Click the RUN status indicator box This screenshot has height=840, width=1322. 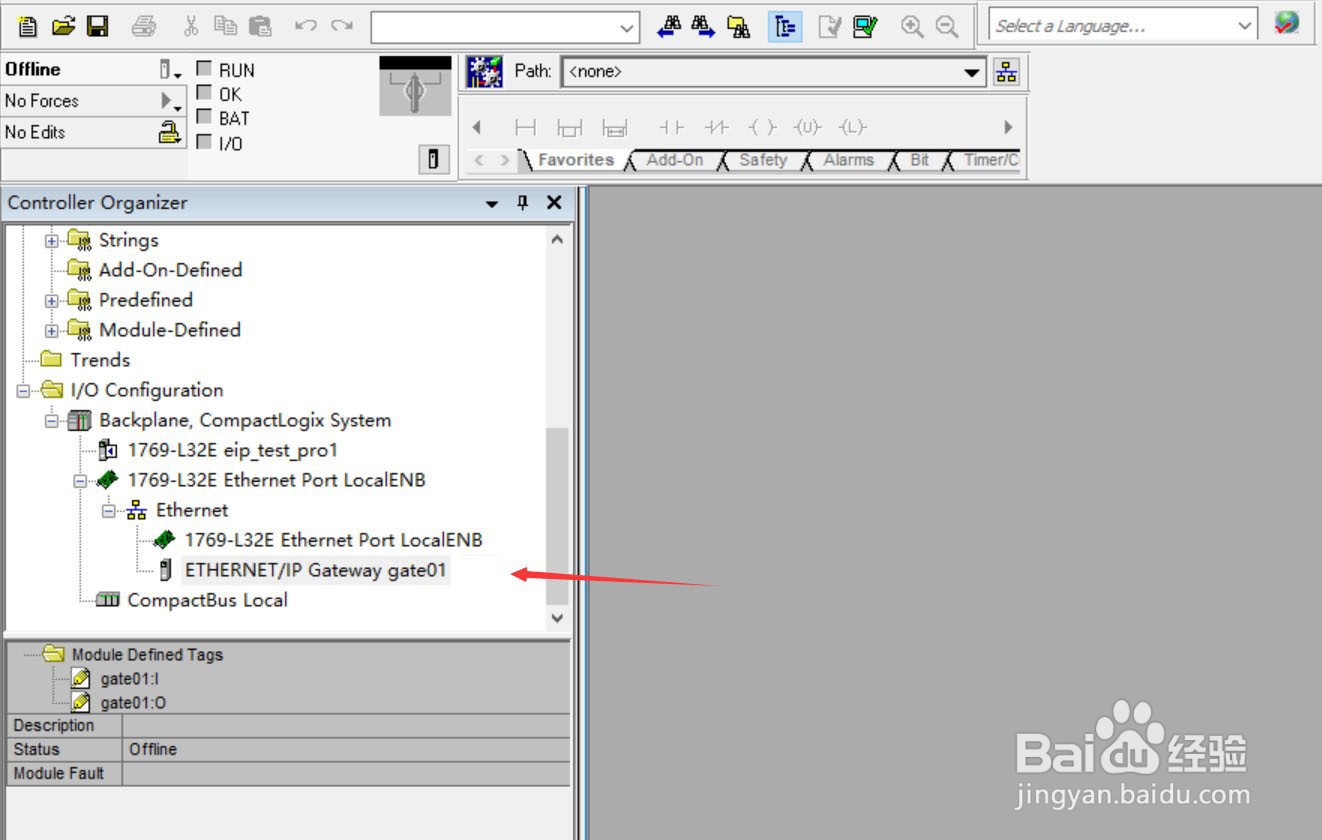click(x=204, y=69)
